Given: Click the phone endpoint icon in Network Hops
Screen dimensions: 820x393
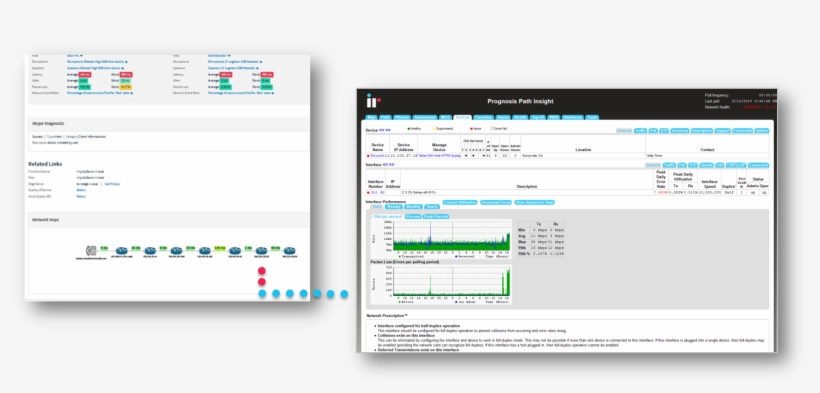Looking at the screenshot, I should (92, 251).
